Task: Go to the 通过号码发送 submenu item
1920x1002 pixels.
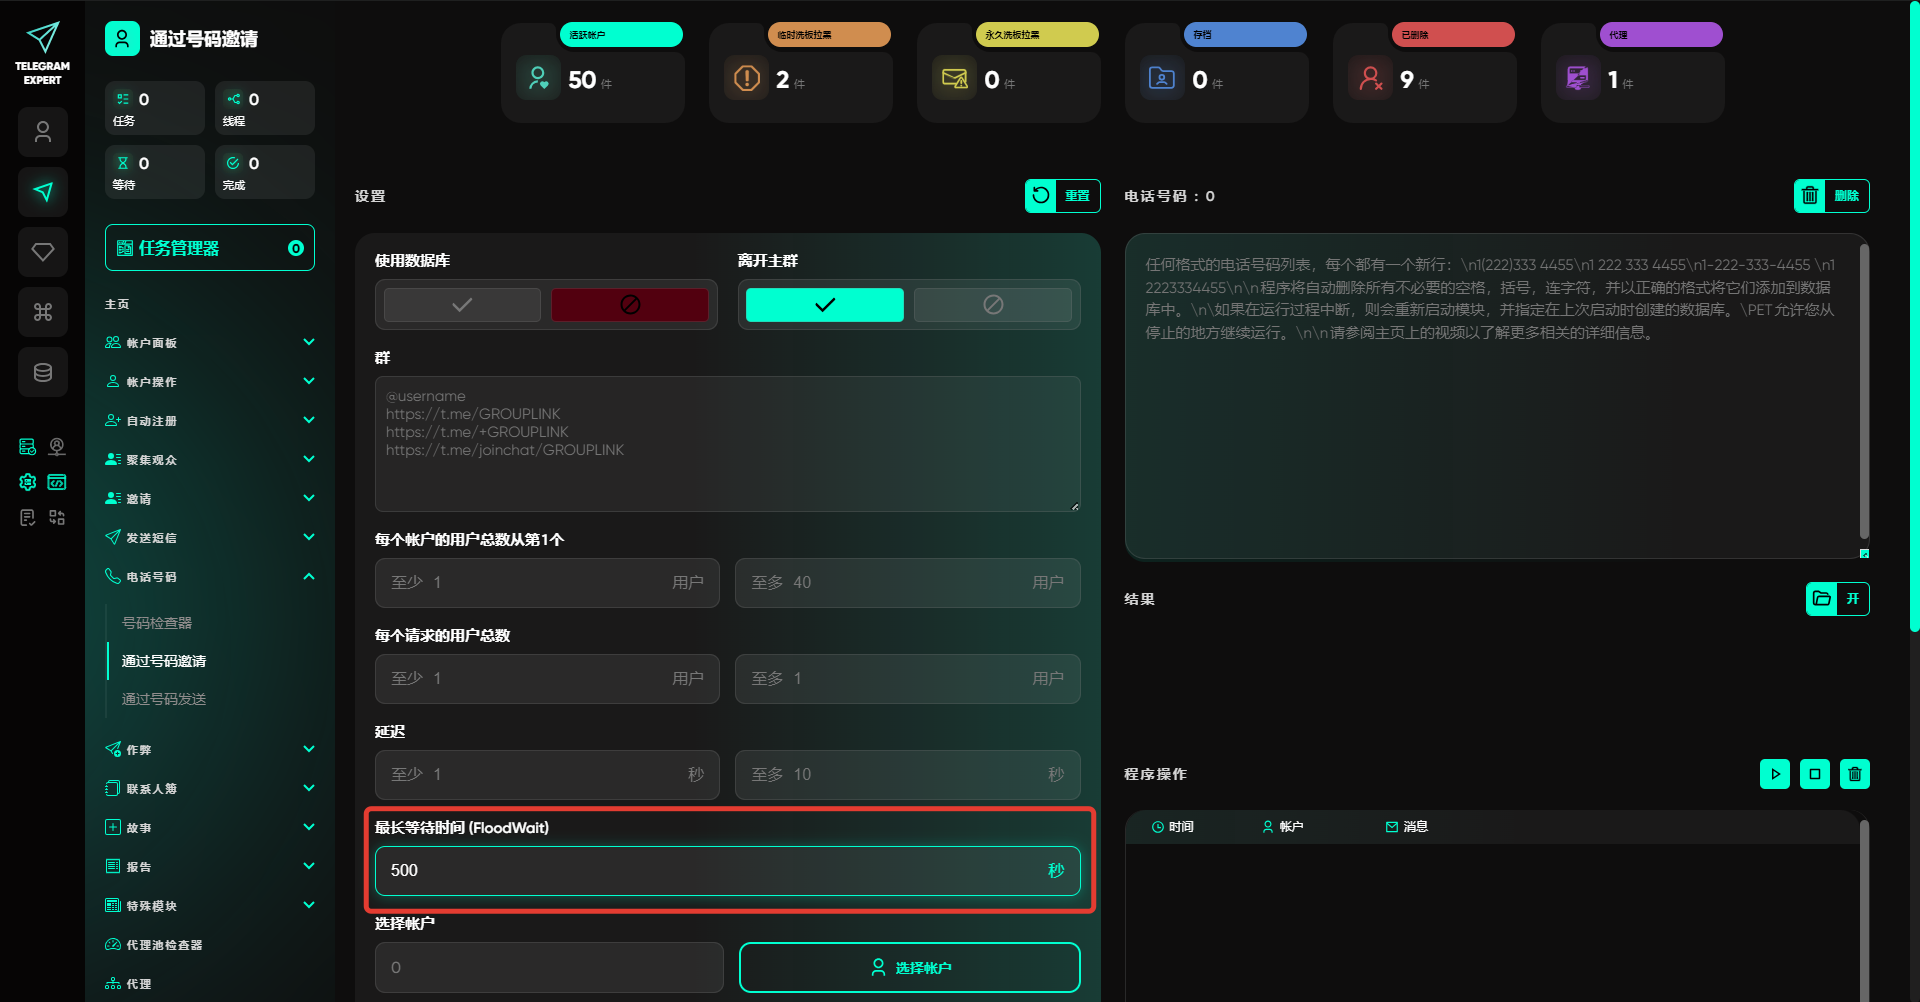Action: (164, 699)
